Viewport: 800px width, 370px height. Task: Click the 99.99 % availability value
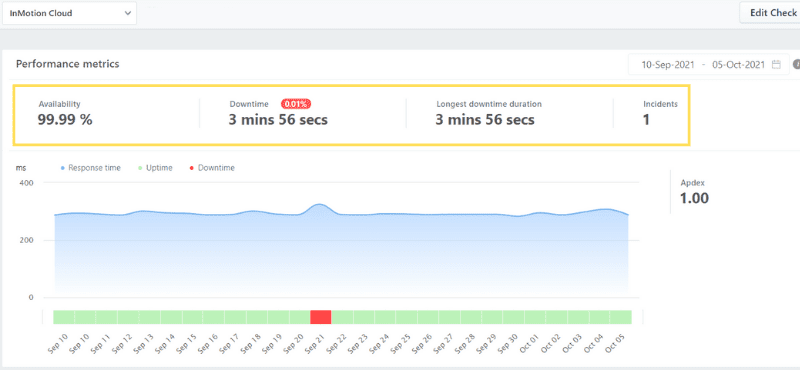(x=65, y=120)
